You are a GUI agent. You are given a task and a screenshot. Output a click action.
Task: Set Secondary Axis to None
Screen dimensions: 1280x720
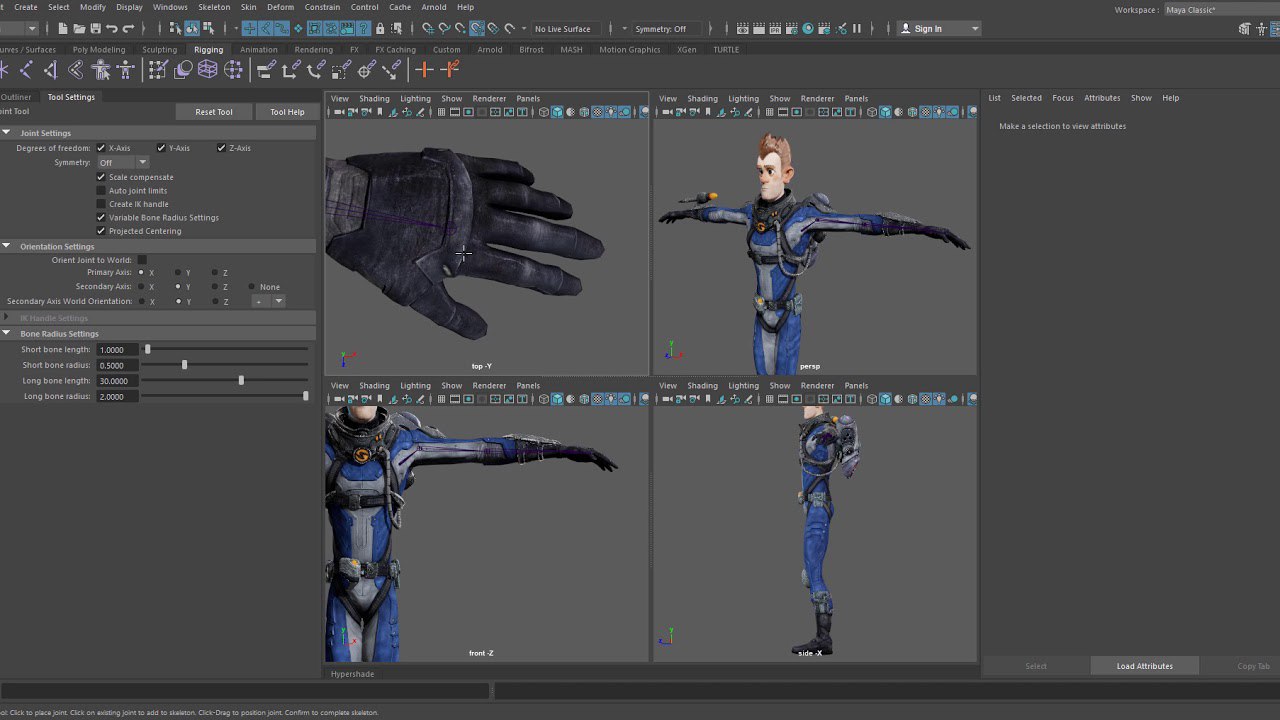tap(251, 287)
